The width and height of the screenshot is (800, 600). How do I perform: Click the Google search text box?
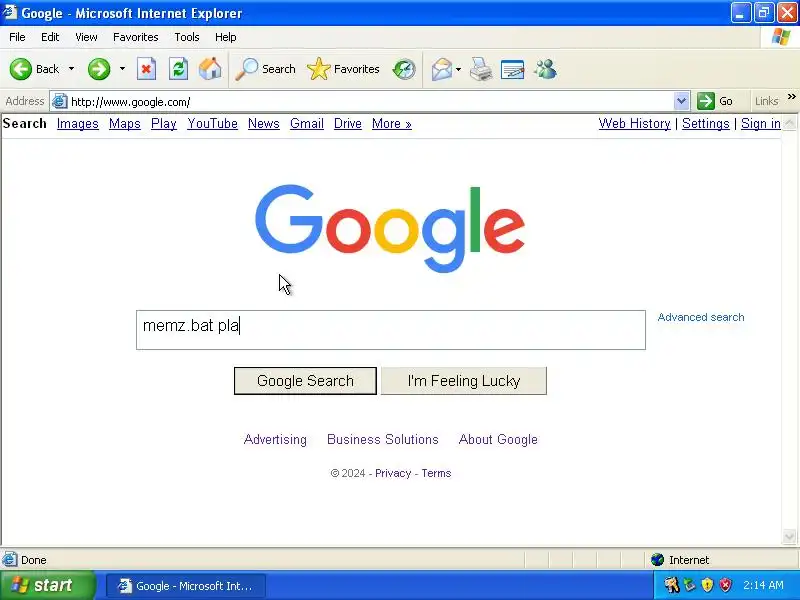pos(391,330)
